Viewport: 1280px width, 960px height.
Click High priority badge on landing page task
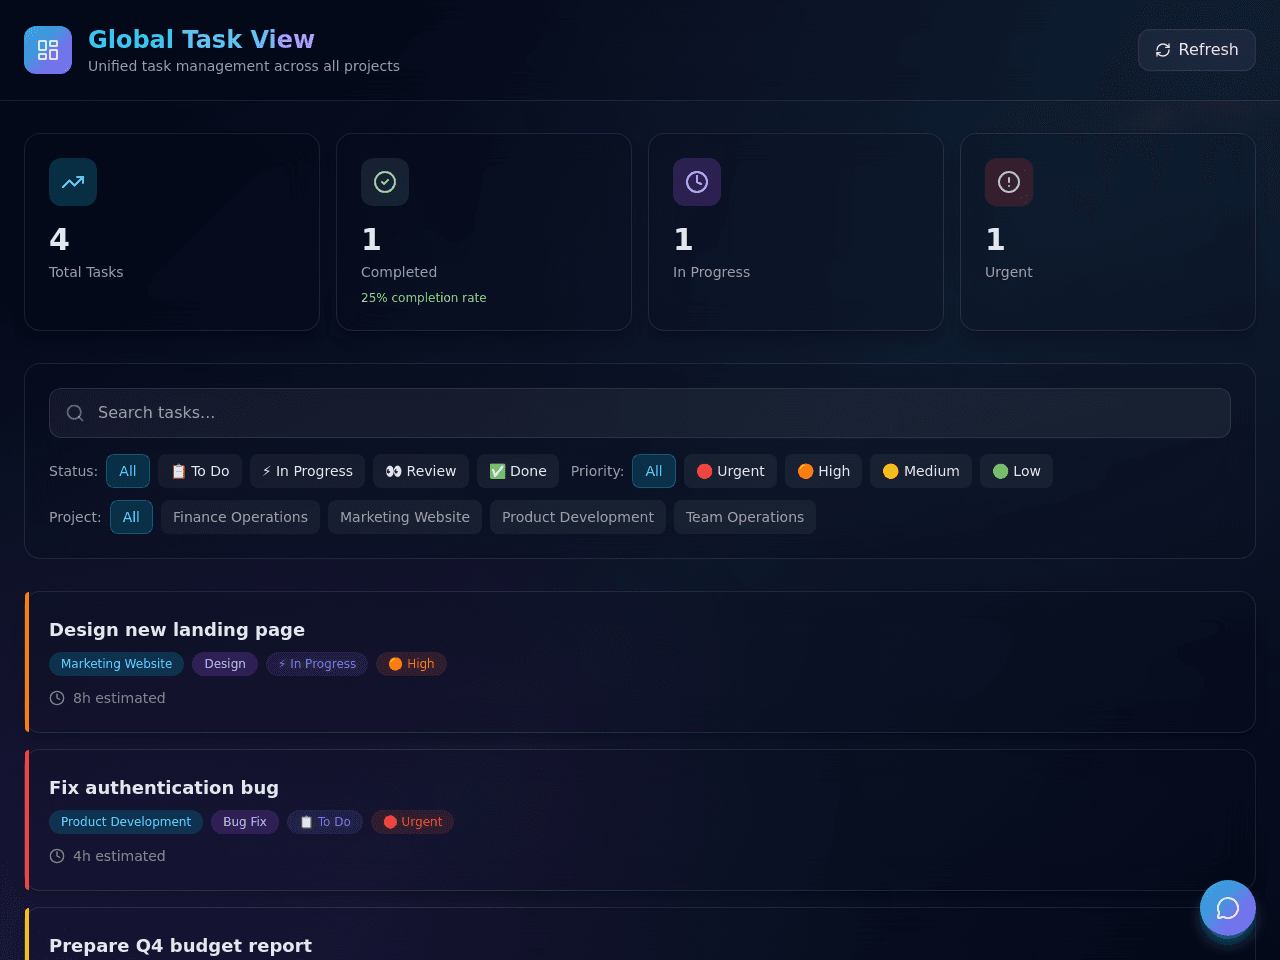pyautogui.click(x=411, y=664)
